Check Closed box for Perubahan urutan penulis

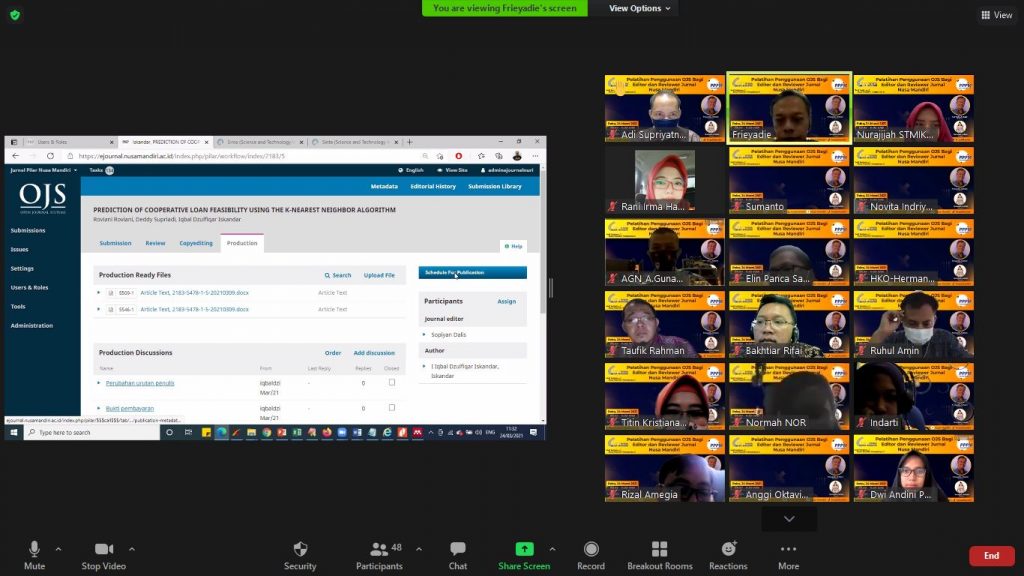(391, 382)
